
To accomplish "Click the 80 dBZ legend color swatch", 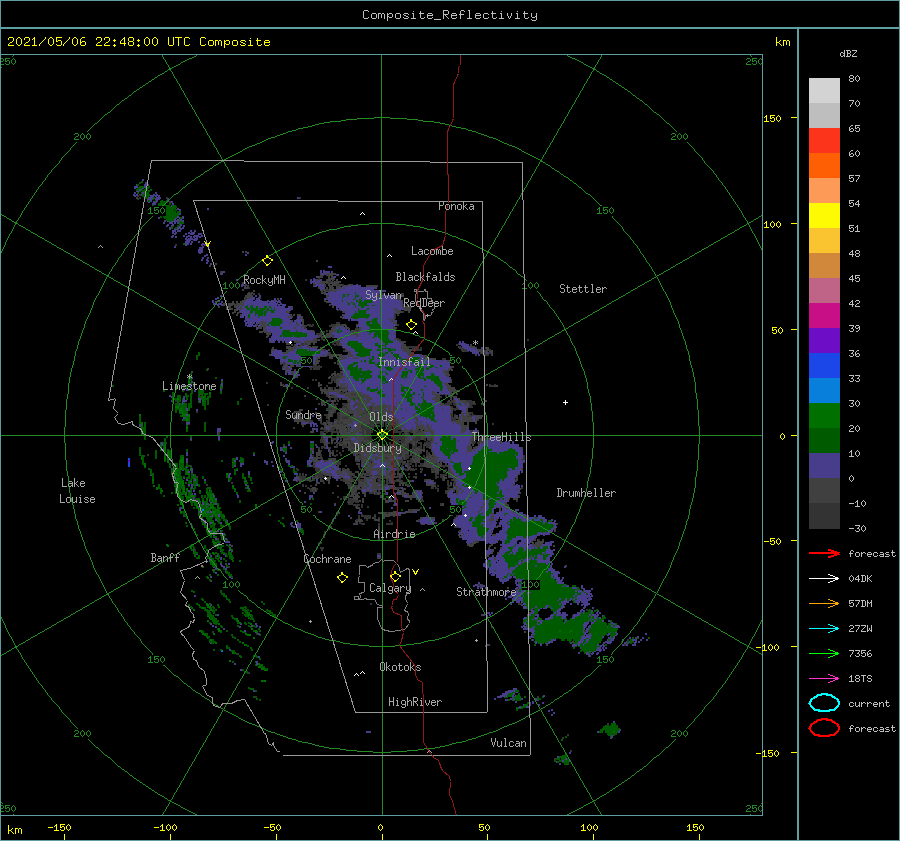I will [824, 90].
